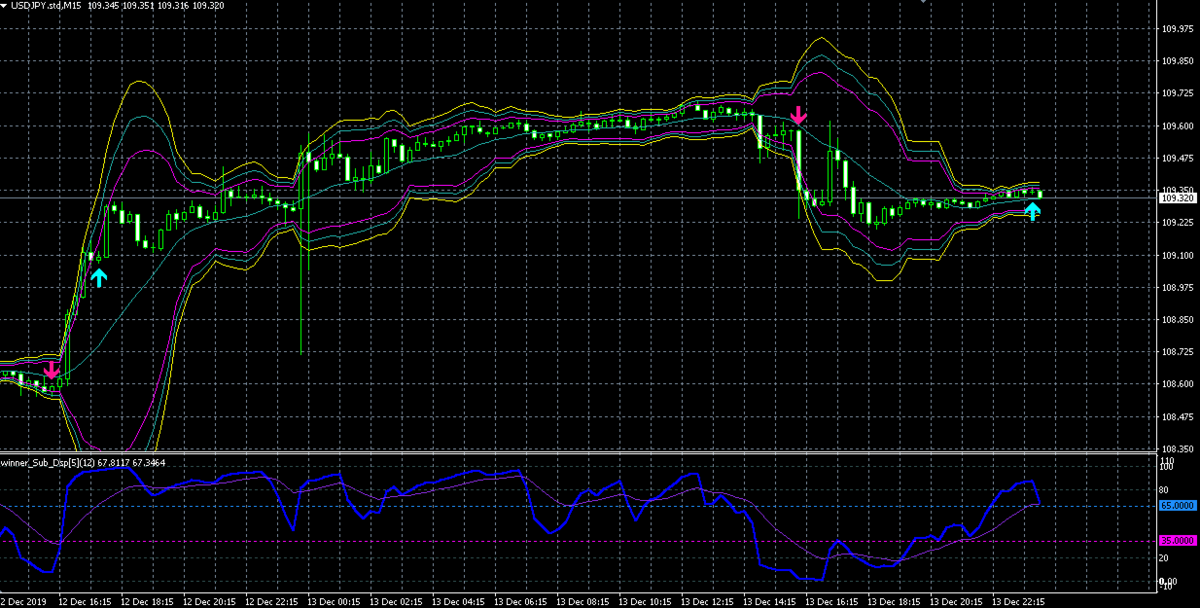Click the 109.600 price scale label
This screenshot has width=1200, height=608.
(x=1178, y=126)
